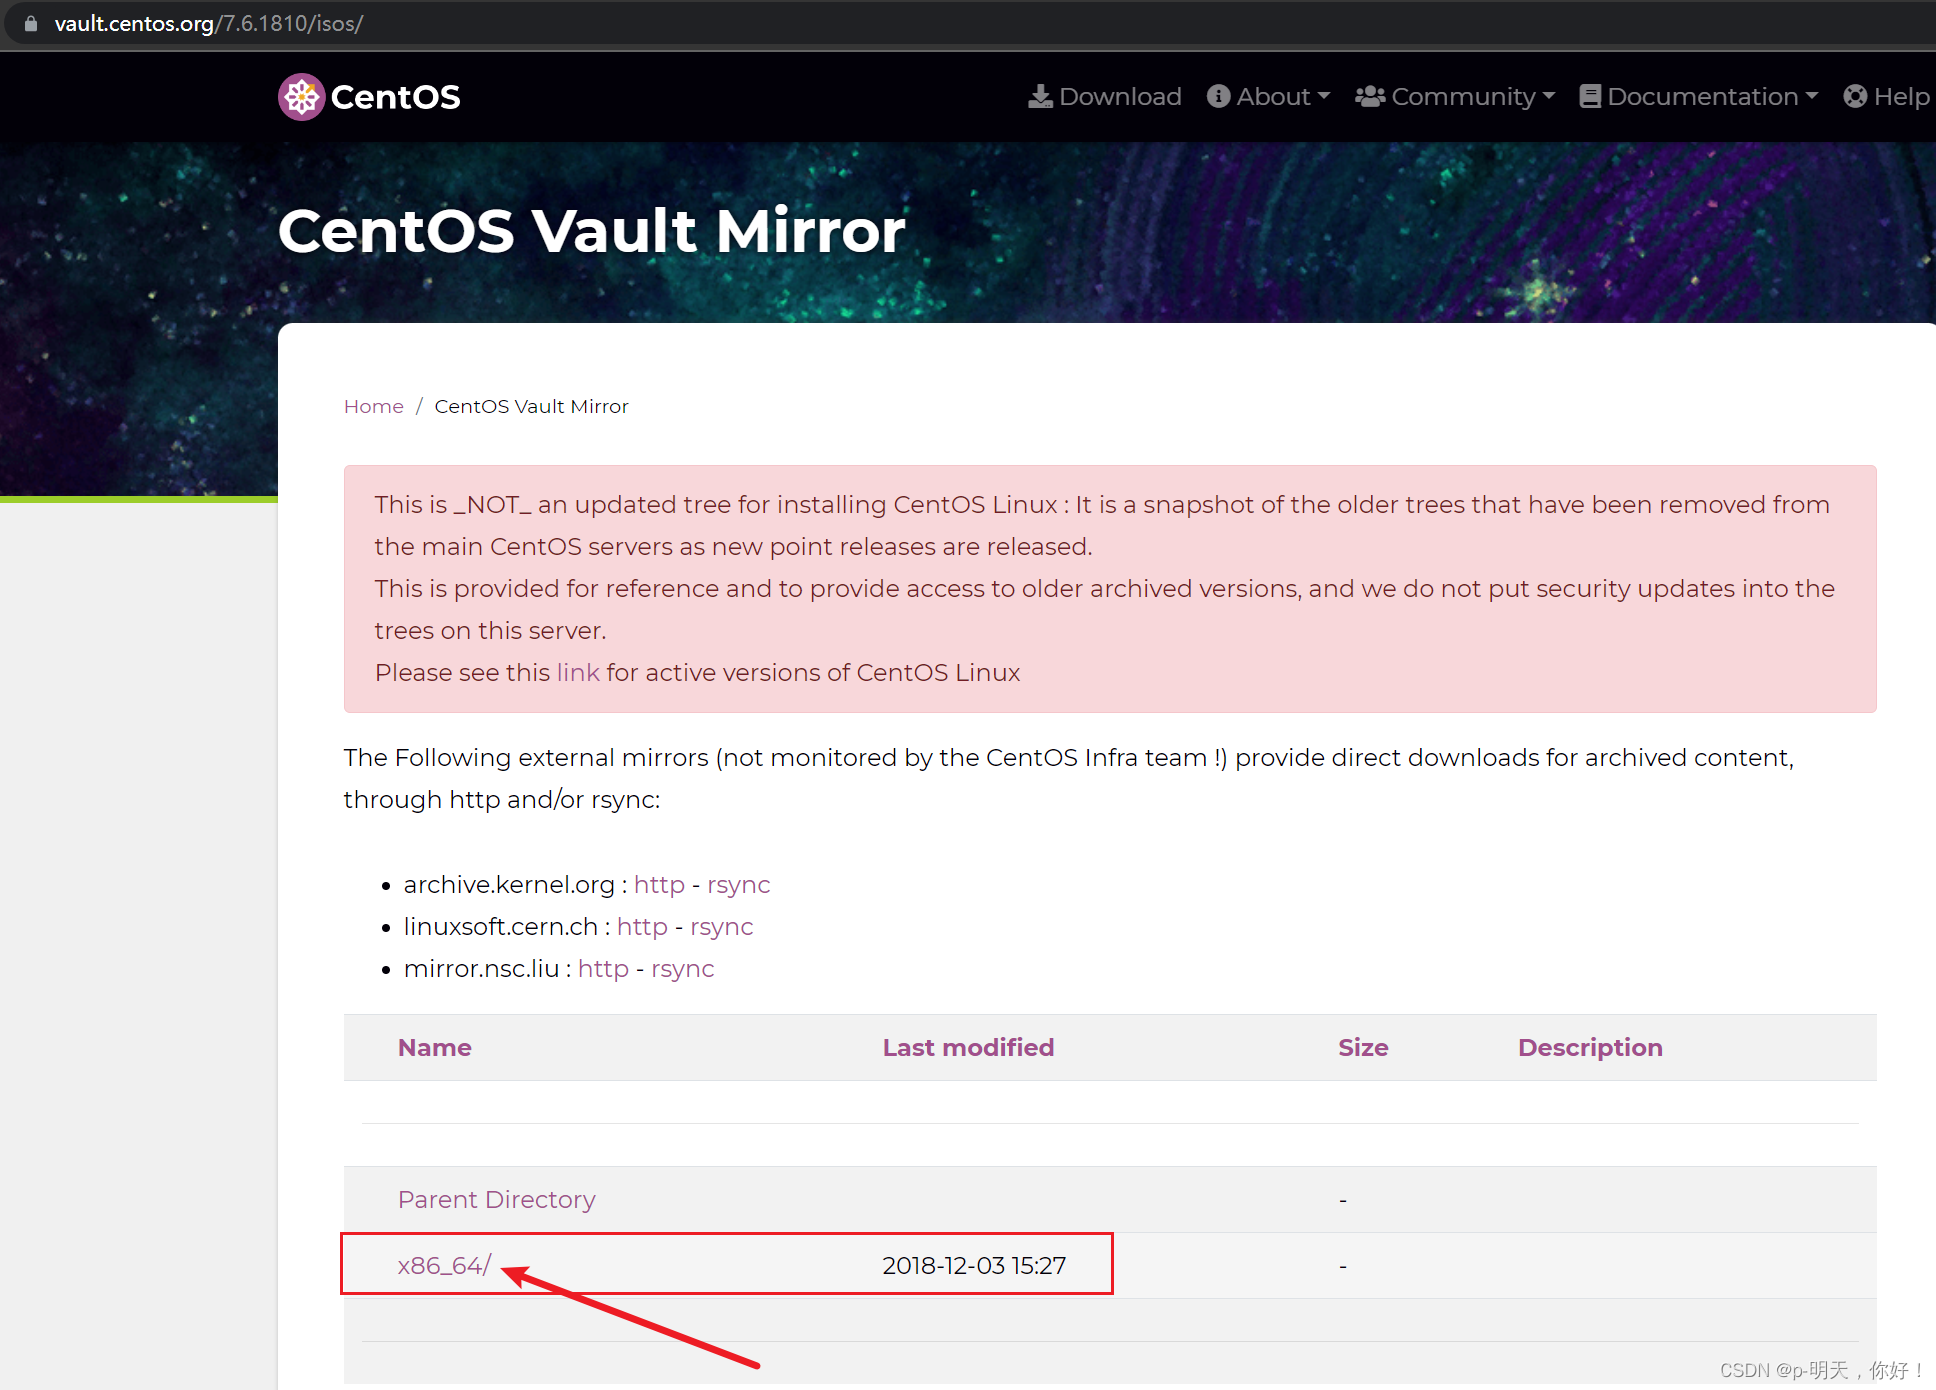Open the Documentation menu label
Image resolution: width=1936 pixels, height=1390 pixels.
pyautogui.click(x=1703, y=96)
